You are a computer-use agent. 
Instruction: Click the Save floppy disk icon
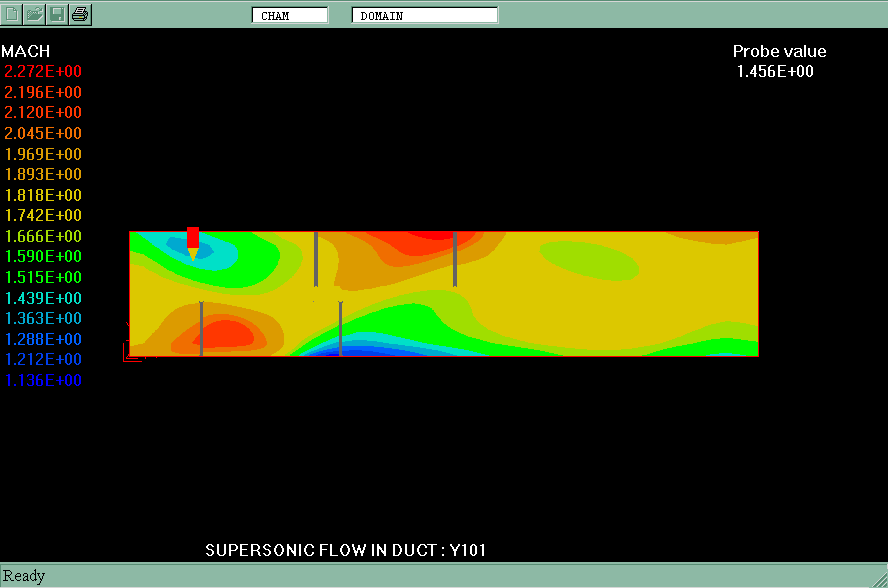(x=58, y=14)
